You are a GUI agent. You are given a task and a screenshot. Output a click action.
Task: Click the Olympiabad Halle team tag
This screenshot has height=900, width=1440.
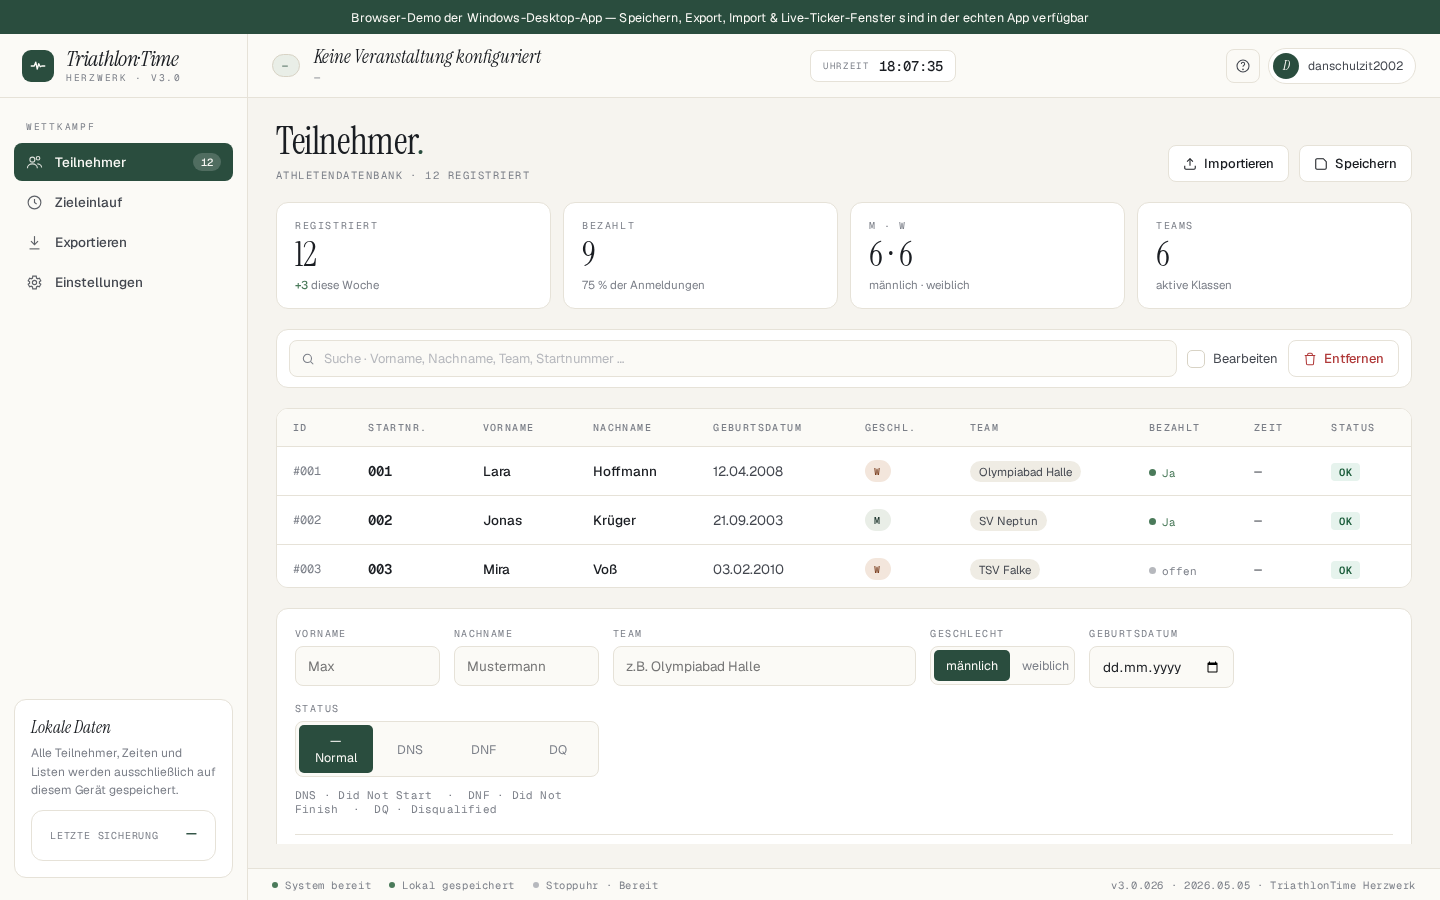tap(1025, 472)
